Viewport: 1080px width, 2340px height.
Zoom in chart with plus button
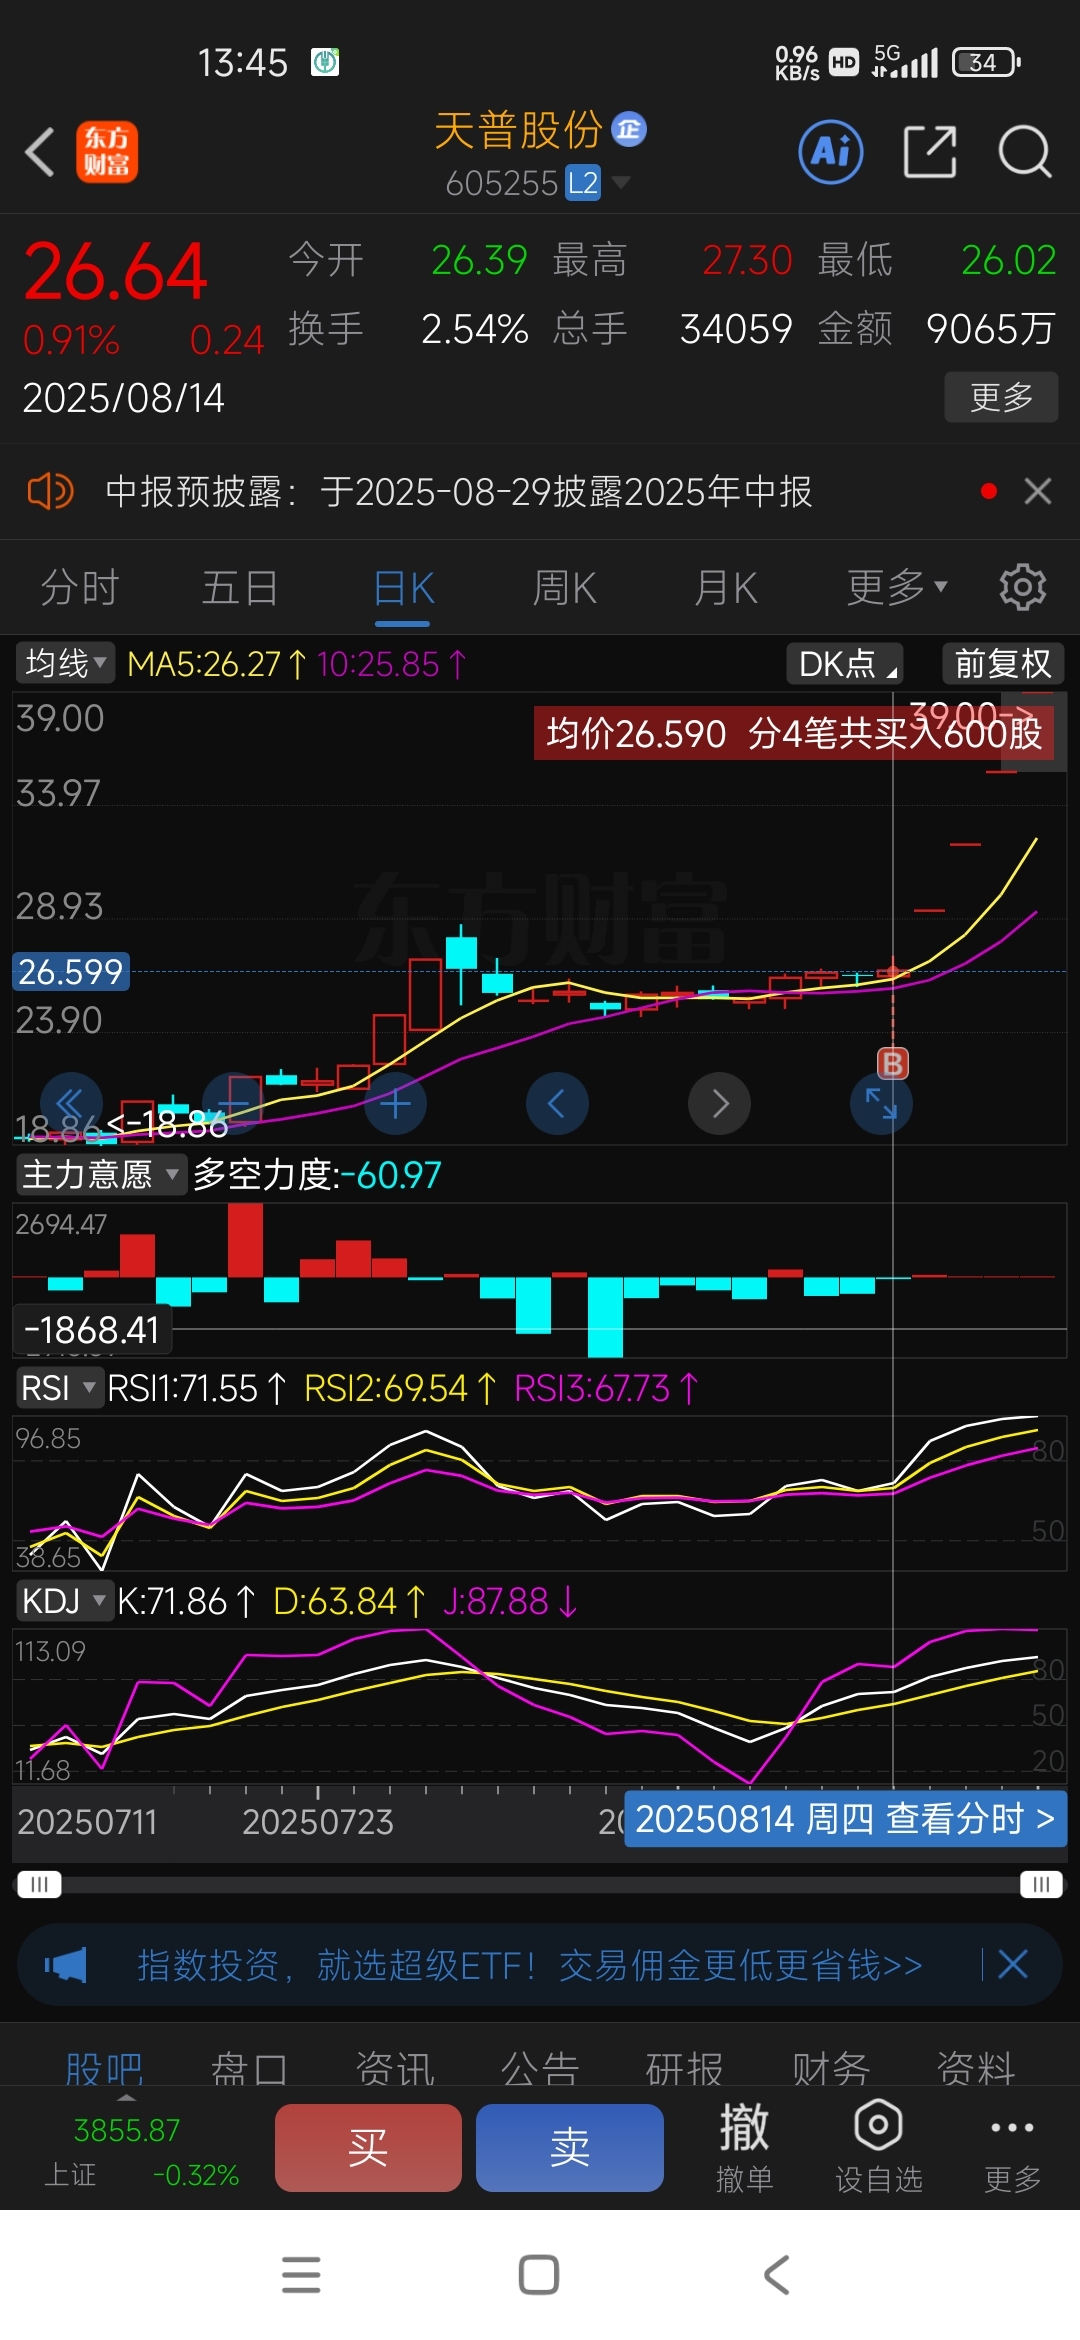[x=395, y=1103]
